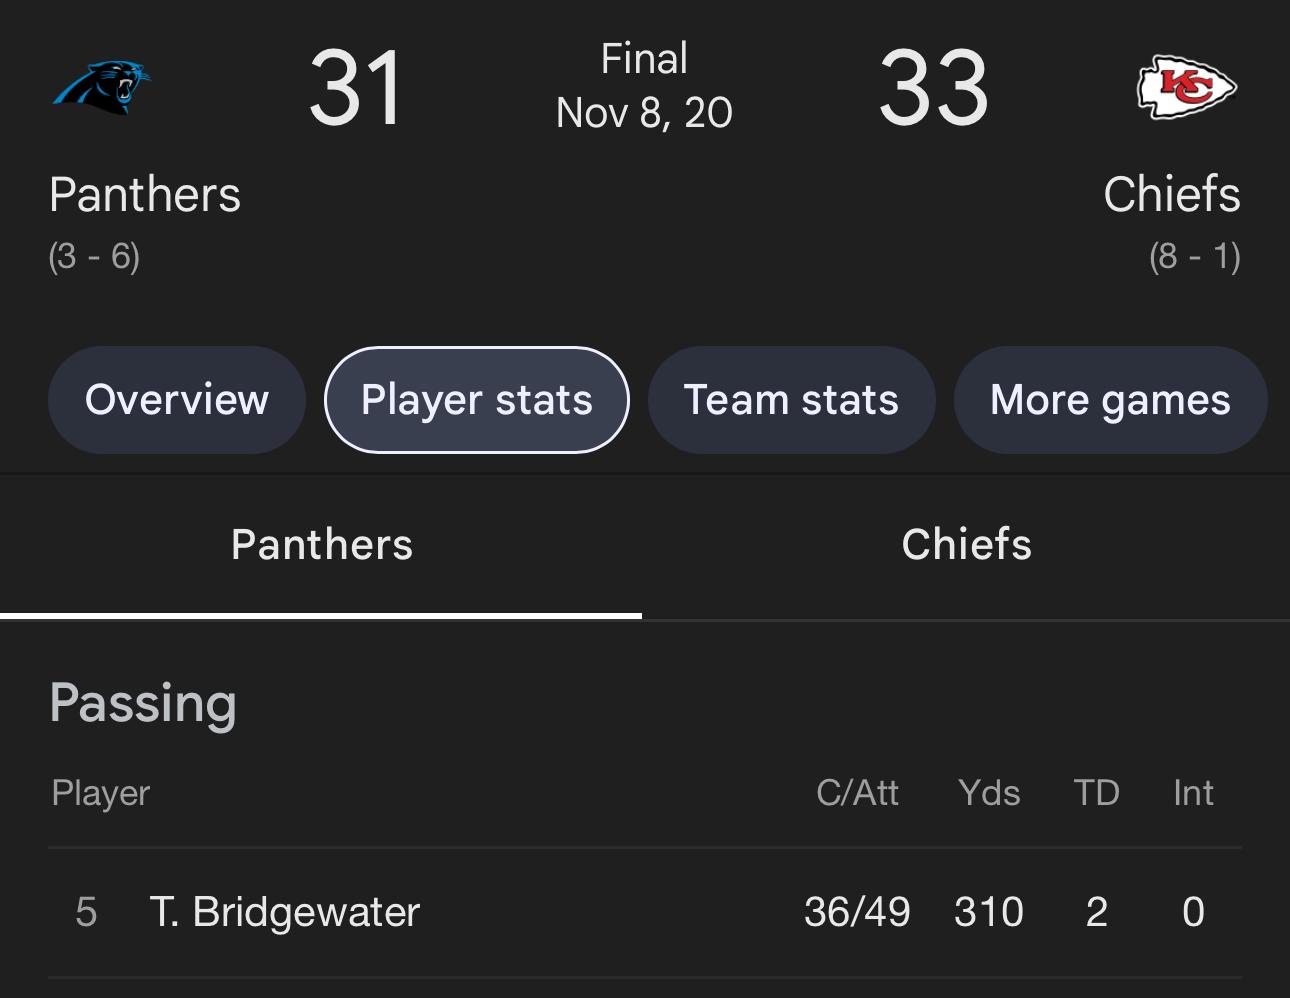Click the Panthers team name in header
This screenshot has width=1290, height=998.
click(x=145, y=195)
